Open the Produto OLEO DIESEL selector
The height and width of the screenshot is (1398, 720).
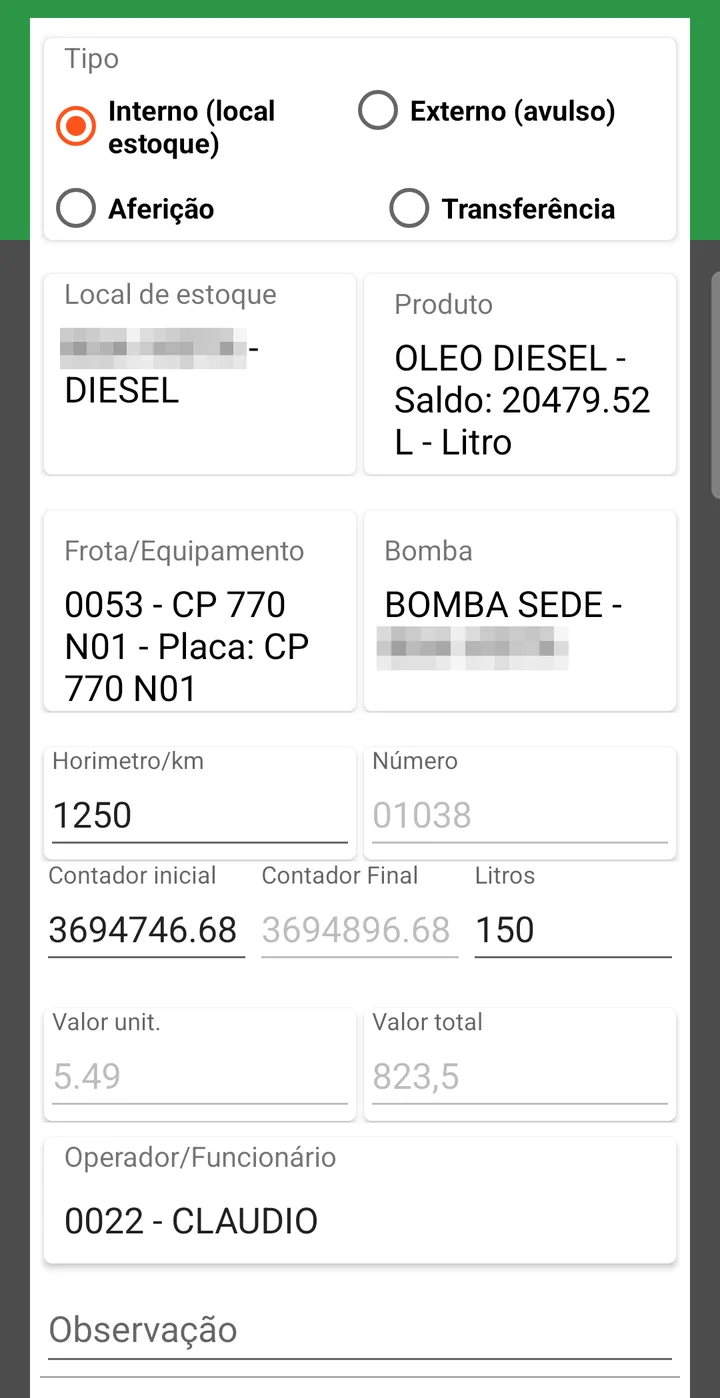pyautogui.click(x=520, y=374)
